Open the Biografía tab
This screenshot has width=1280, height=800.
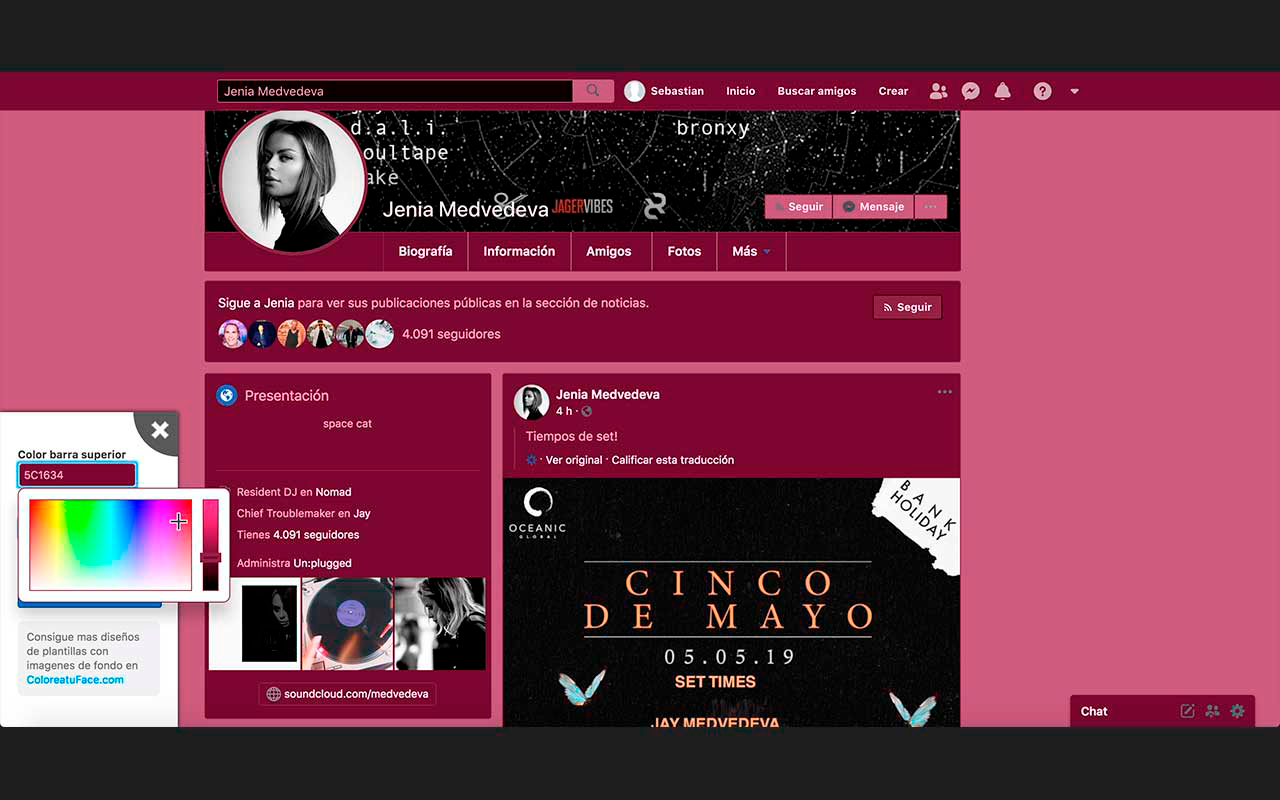(425, 252)
